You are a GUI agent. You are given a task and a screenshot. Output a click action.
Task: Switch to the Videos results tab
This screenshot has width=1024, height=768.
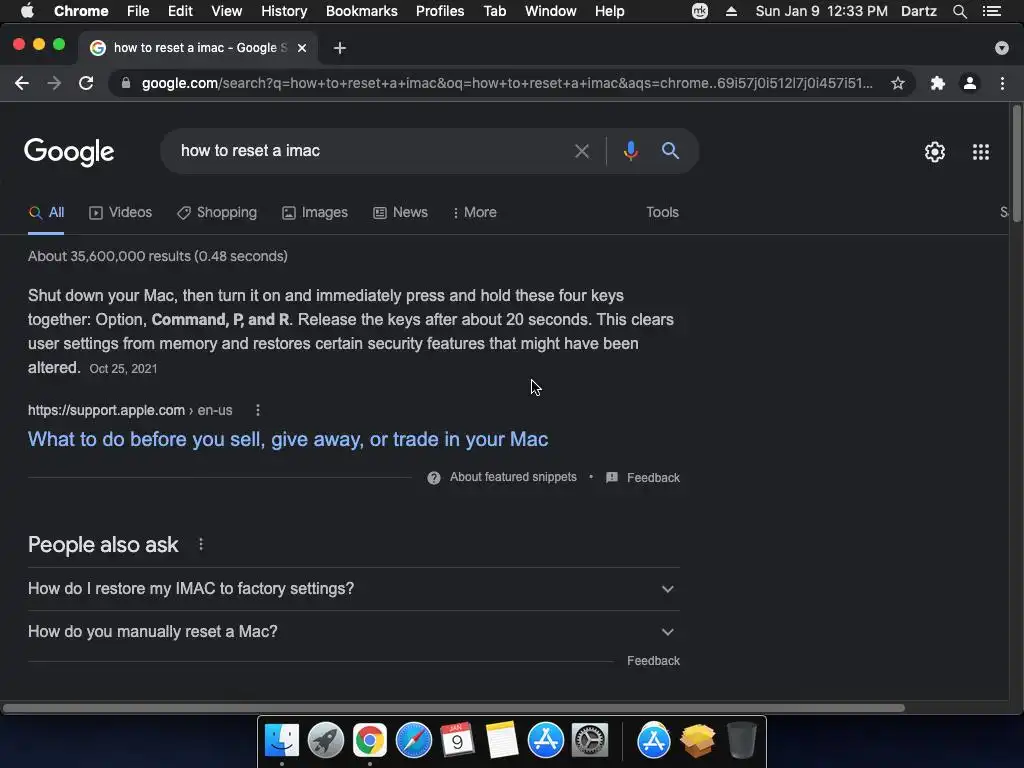(x=121, y=212)
